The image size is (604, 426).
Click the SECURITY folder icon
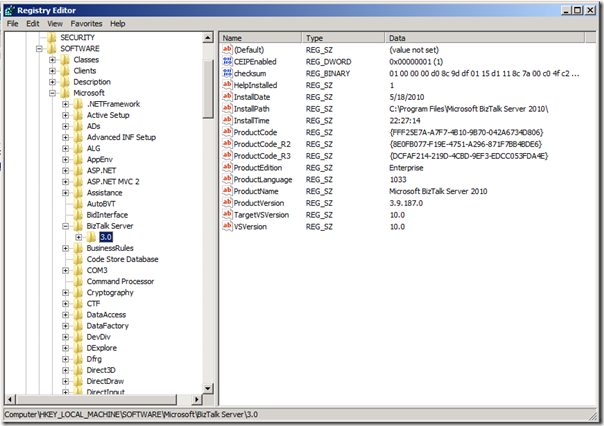pos(52,37)
